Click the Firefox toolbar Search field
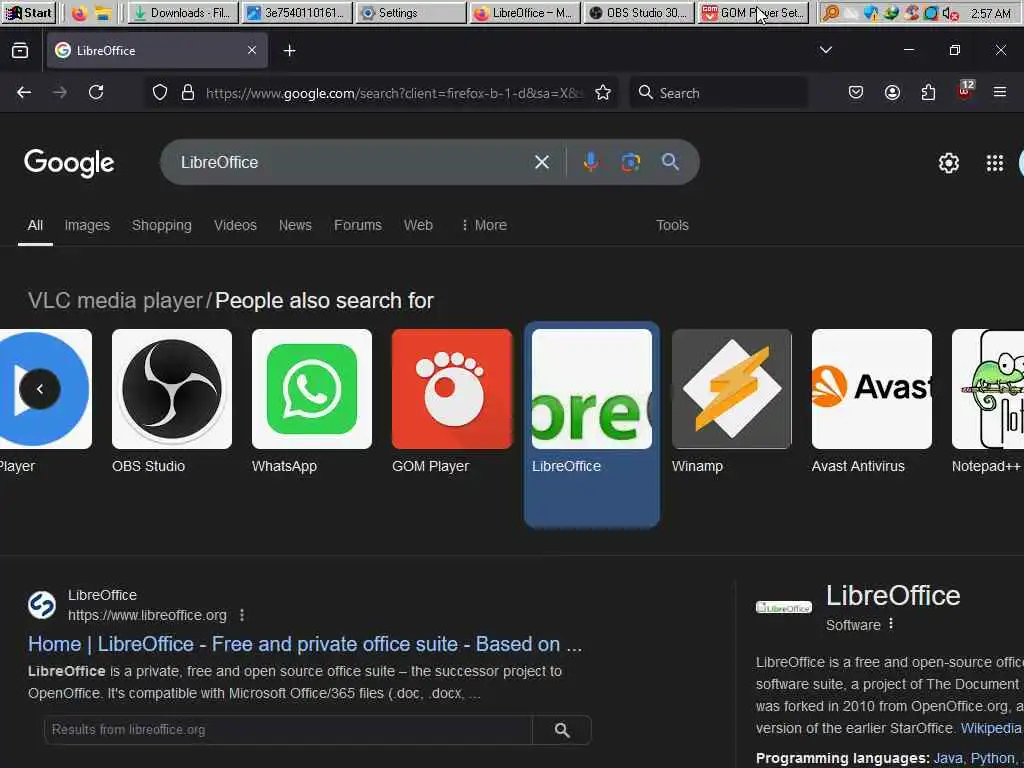This screenshot has width=1024, height=768. [718, 93]
